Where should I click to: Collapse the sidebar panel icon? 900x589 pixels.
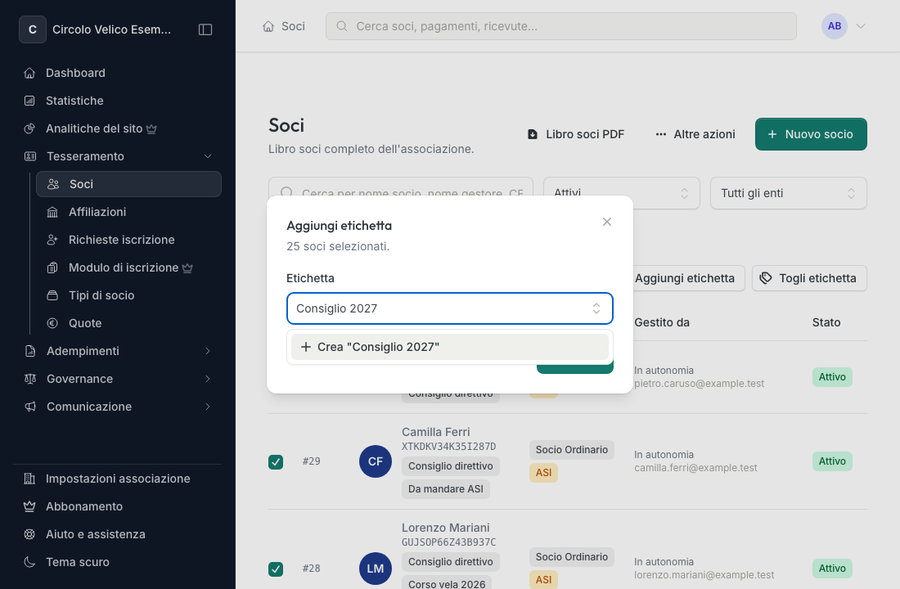205,29
